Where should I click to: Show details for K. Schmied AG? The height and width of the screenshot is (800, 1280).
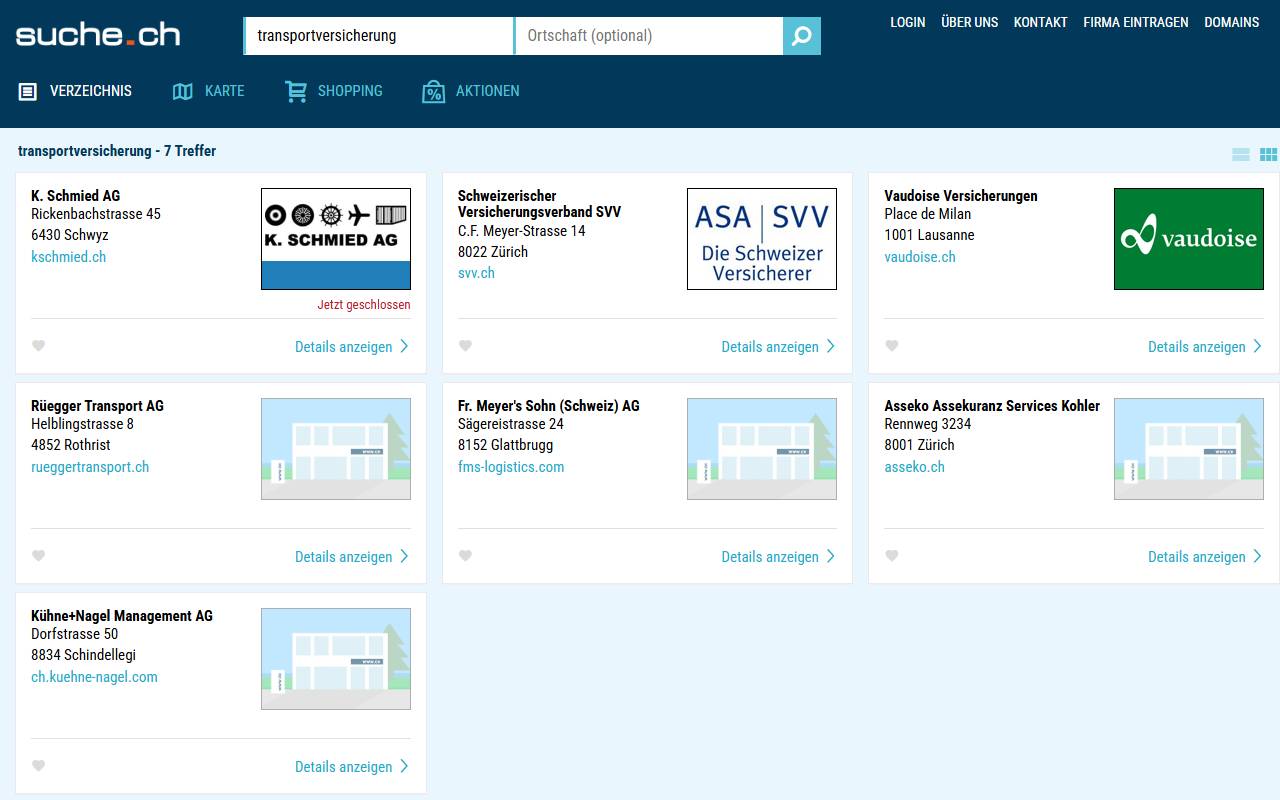click(352, 347)
